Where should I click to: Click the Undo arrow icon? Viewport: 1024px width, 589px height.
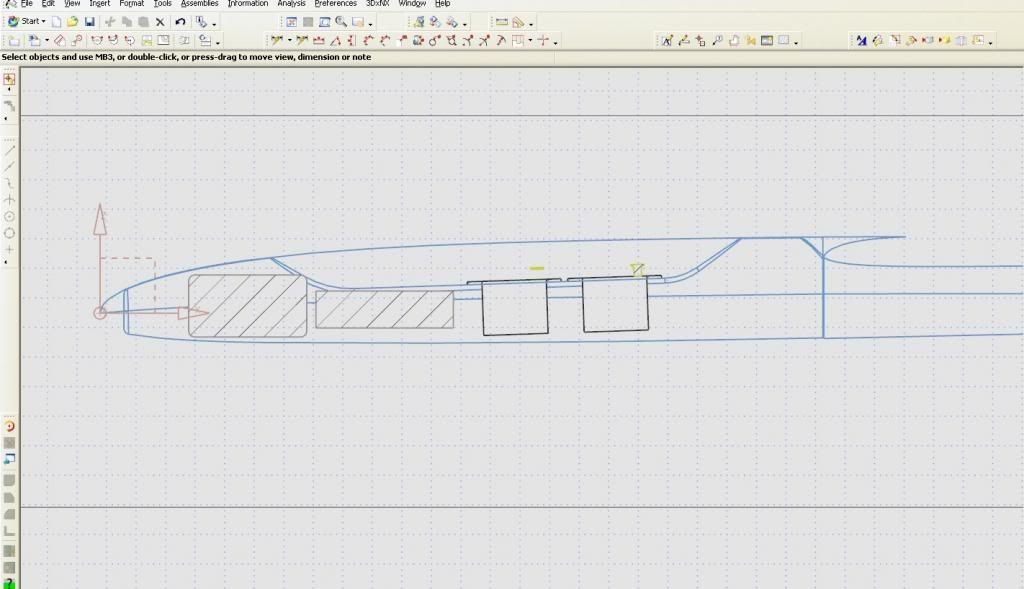point(180,22)
